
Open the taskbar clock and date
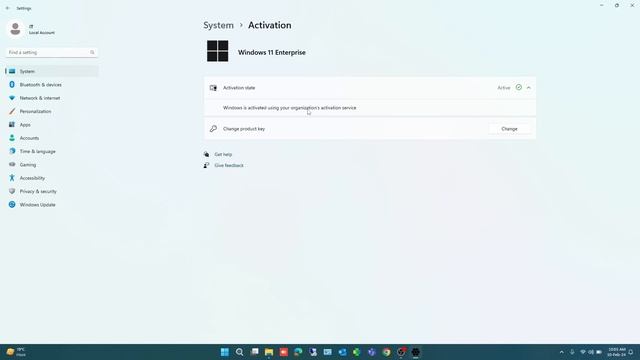point(616,352)
